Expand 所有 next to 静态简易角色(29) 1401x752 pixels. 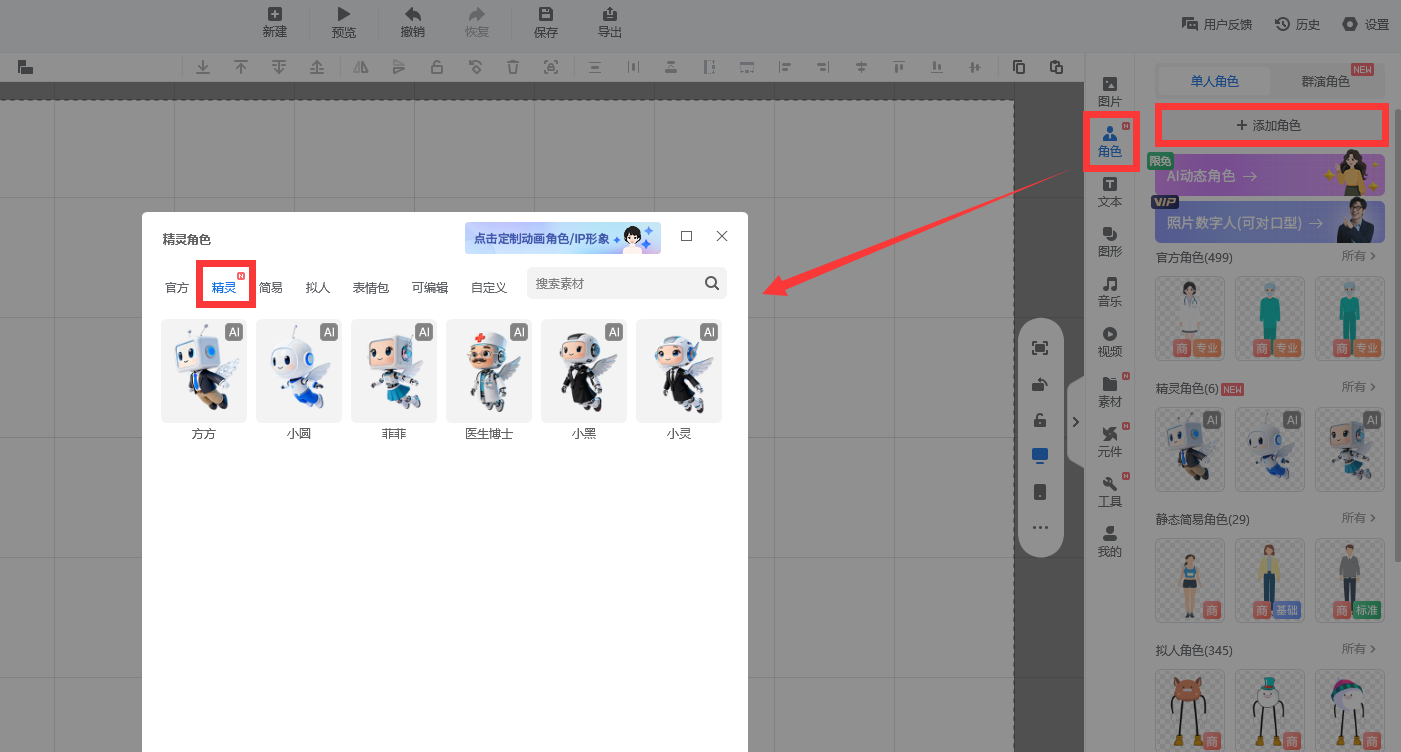pyautogui.click(x=1358, y=518)
